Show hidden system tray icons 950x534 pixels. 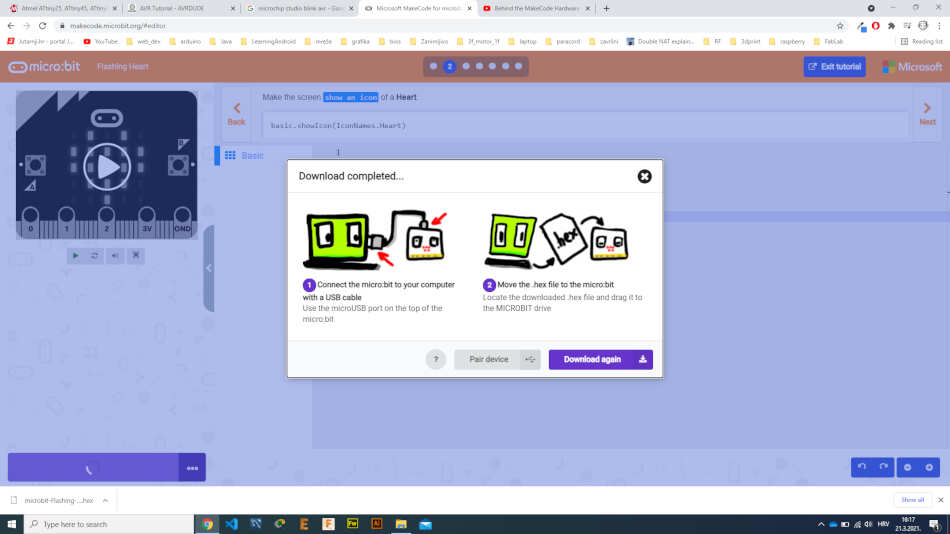click(x=821, y=524)
